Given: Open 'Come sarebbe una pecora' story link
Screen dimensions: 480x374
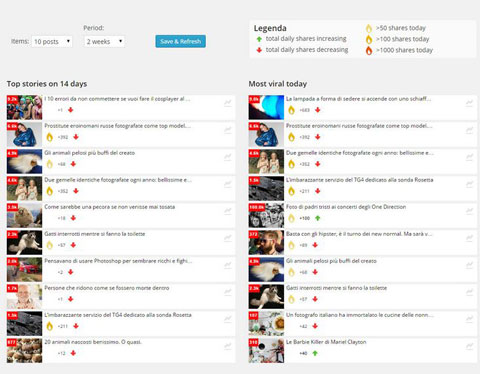Looking at the screenshot, I should (110, 207).
